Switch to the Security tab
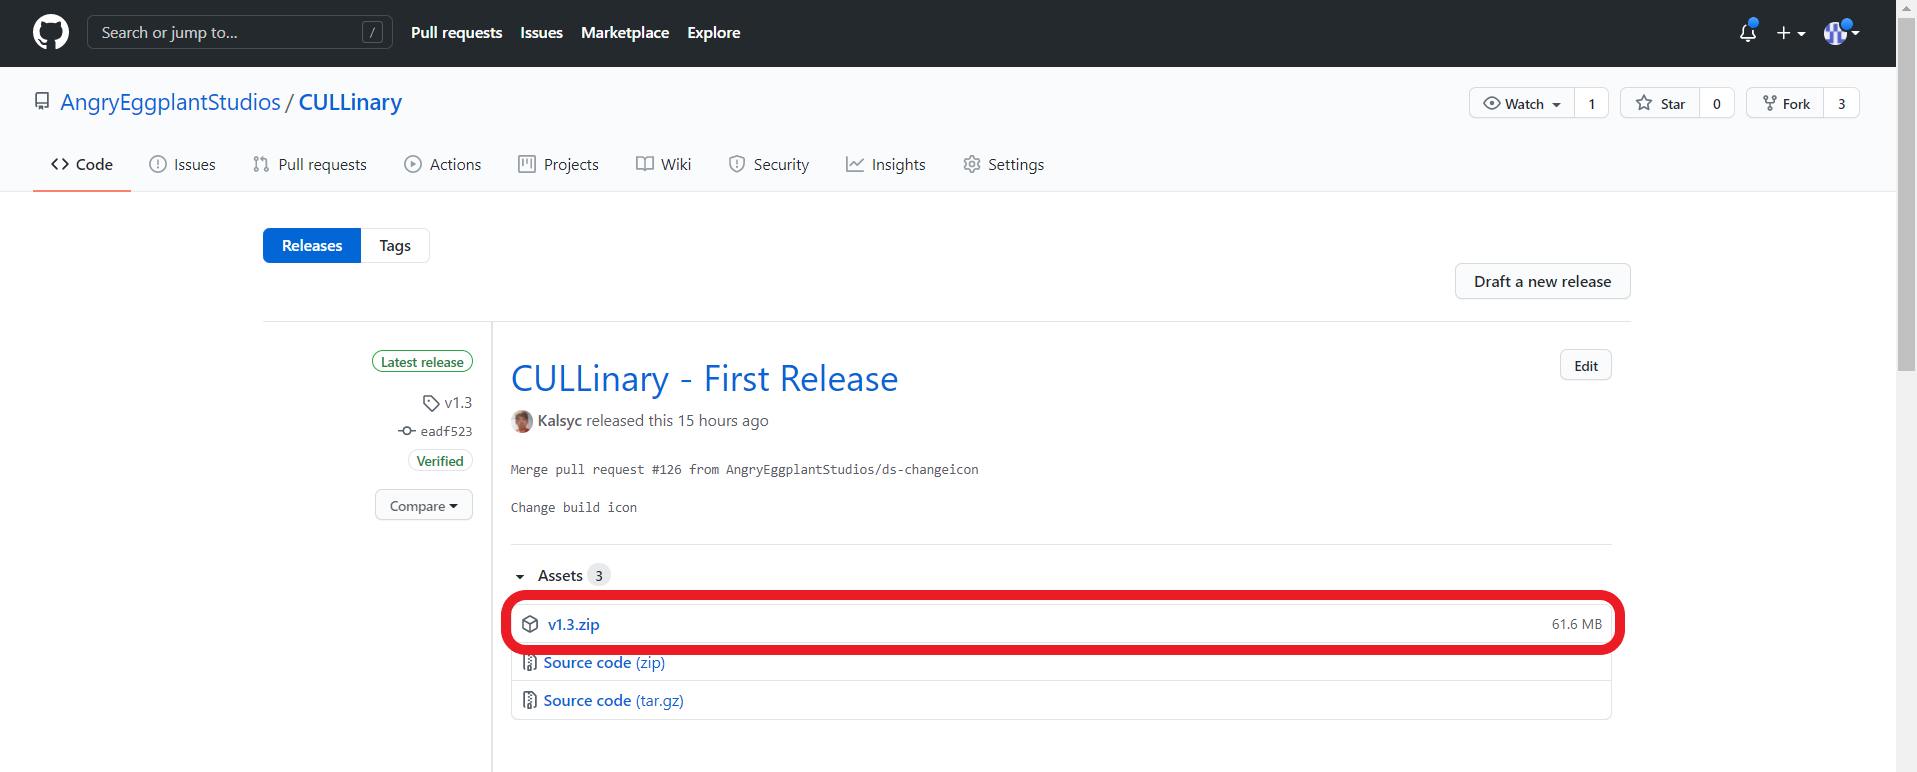 [769, 164]
